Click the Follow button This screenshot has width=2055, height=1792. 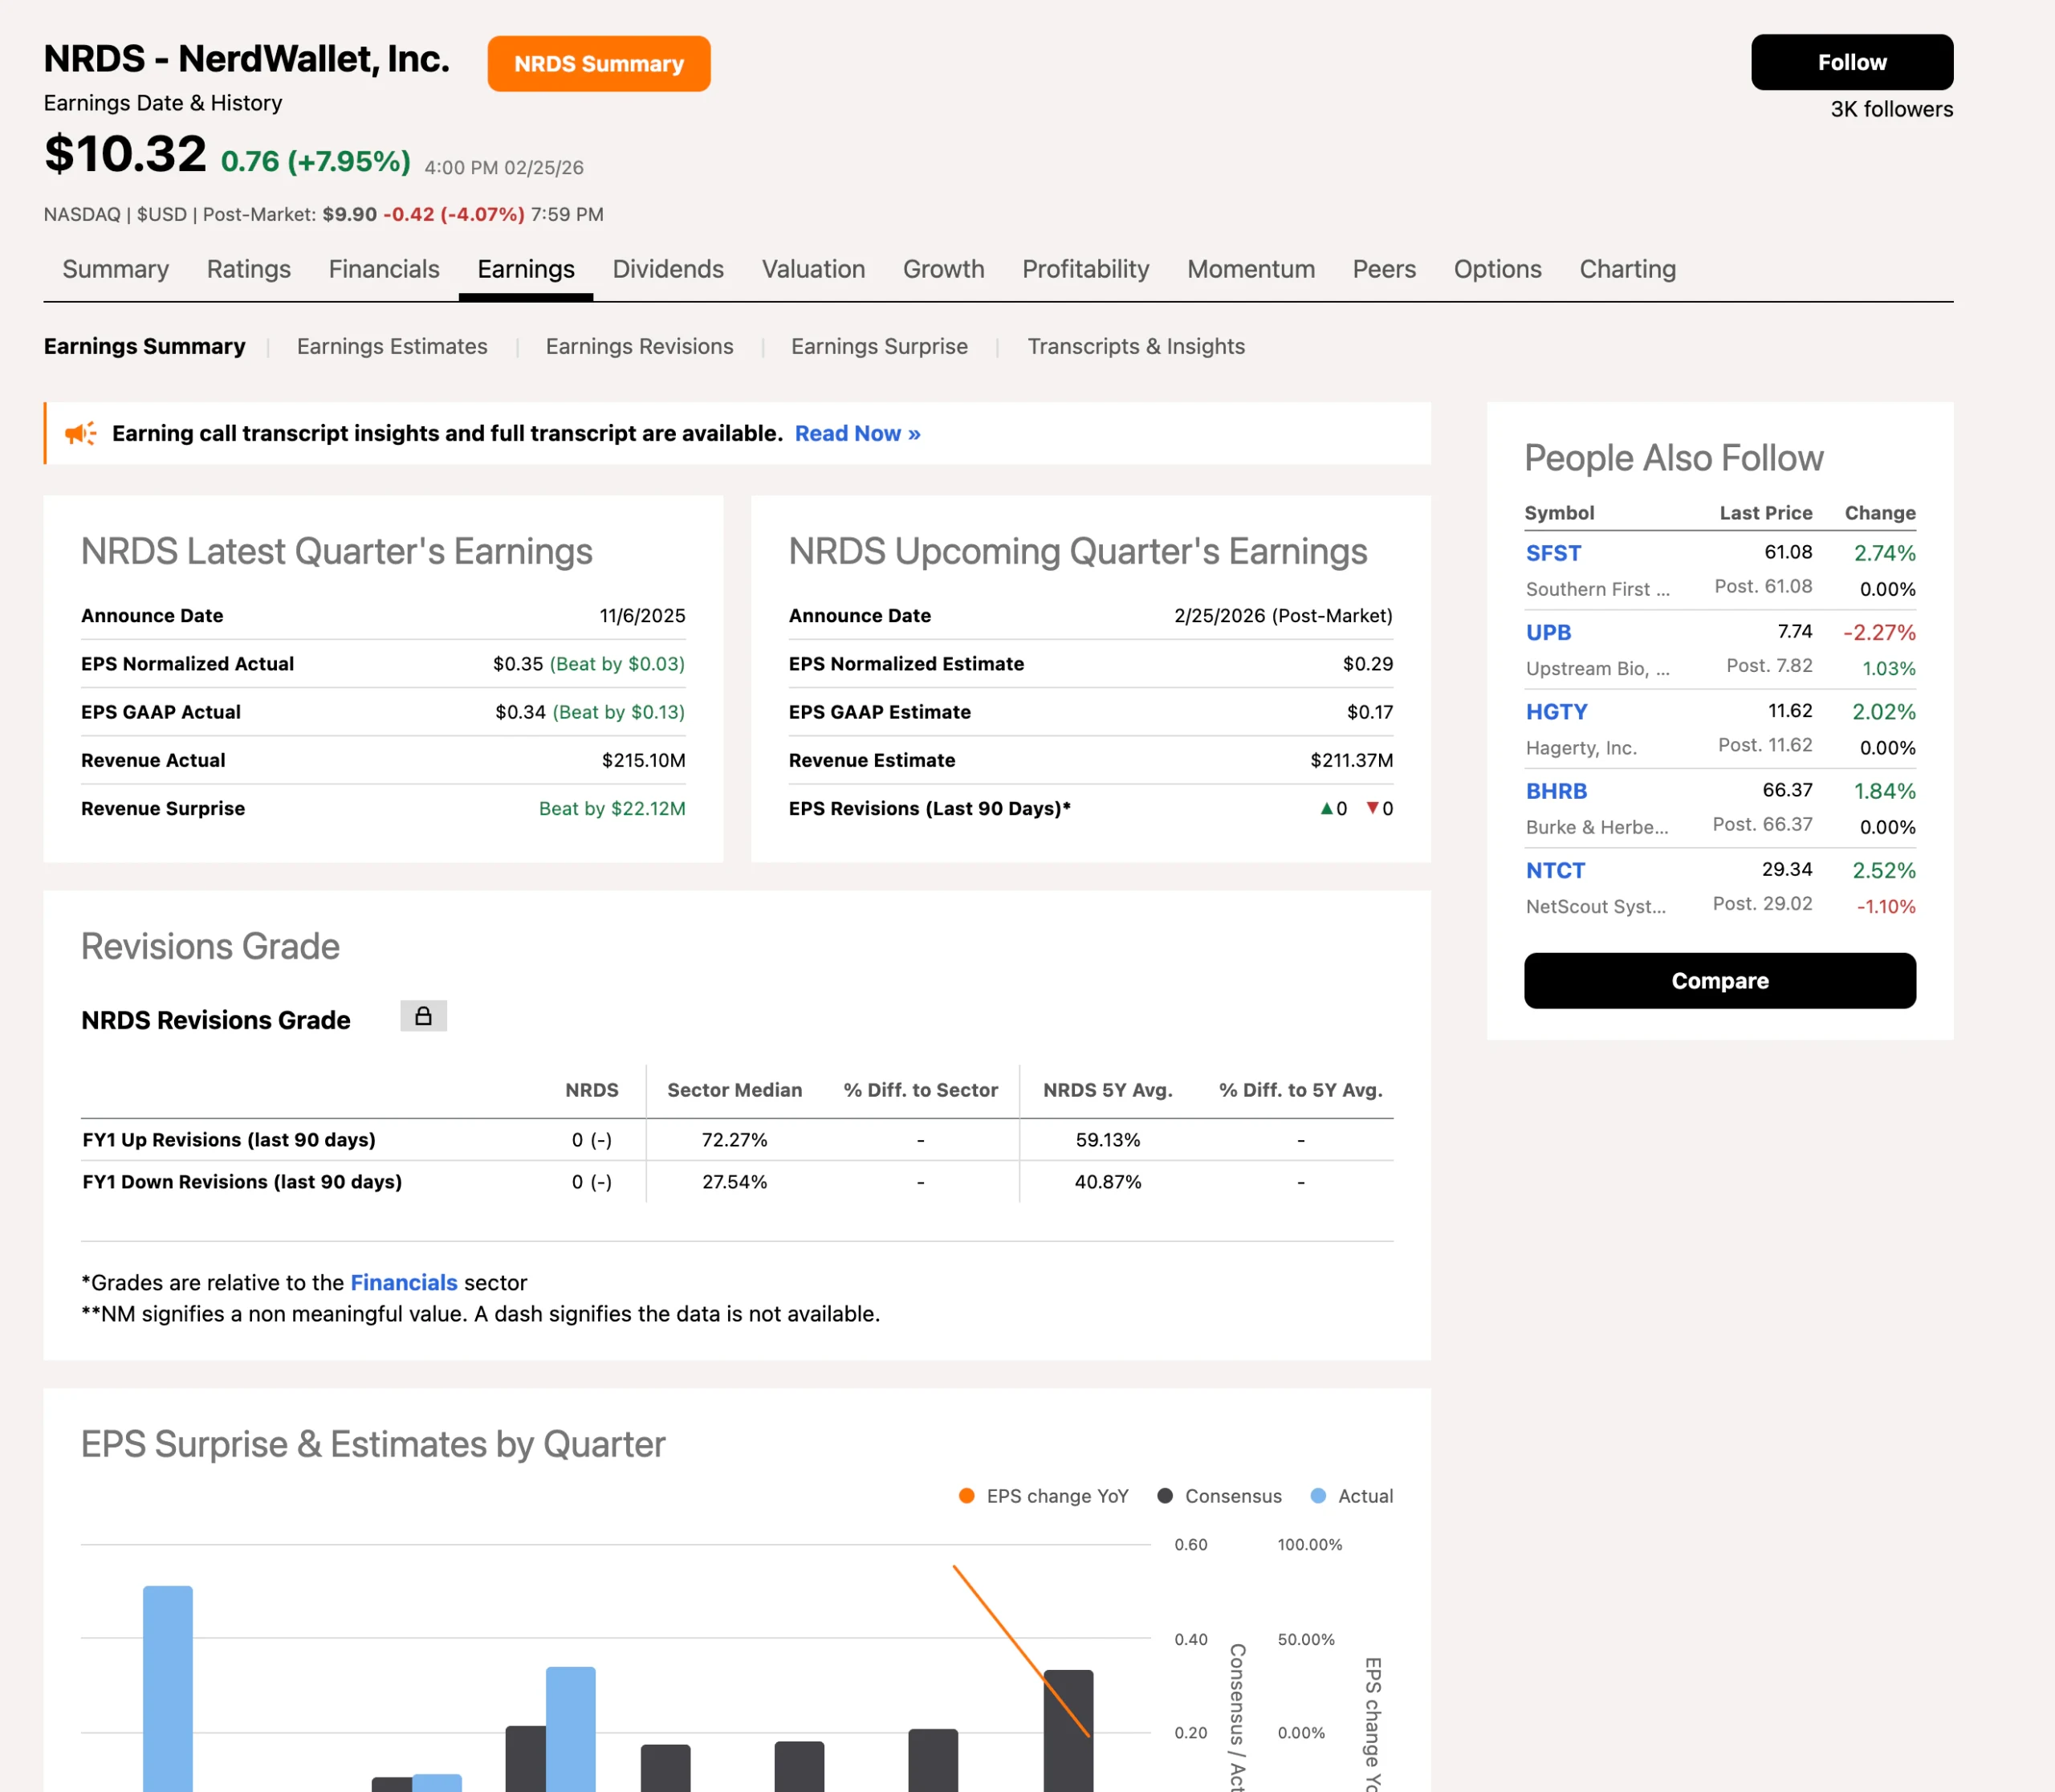pos(1851,62)
